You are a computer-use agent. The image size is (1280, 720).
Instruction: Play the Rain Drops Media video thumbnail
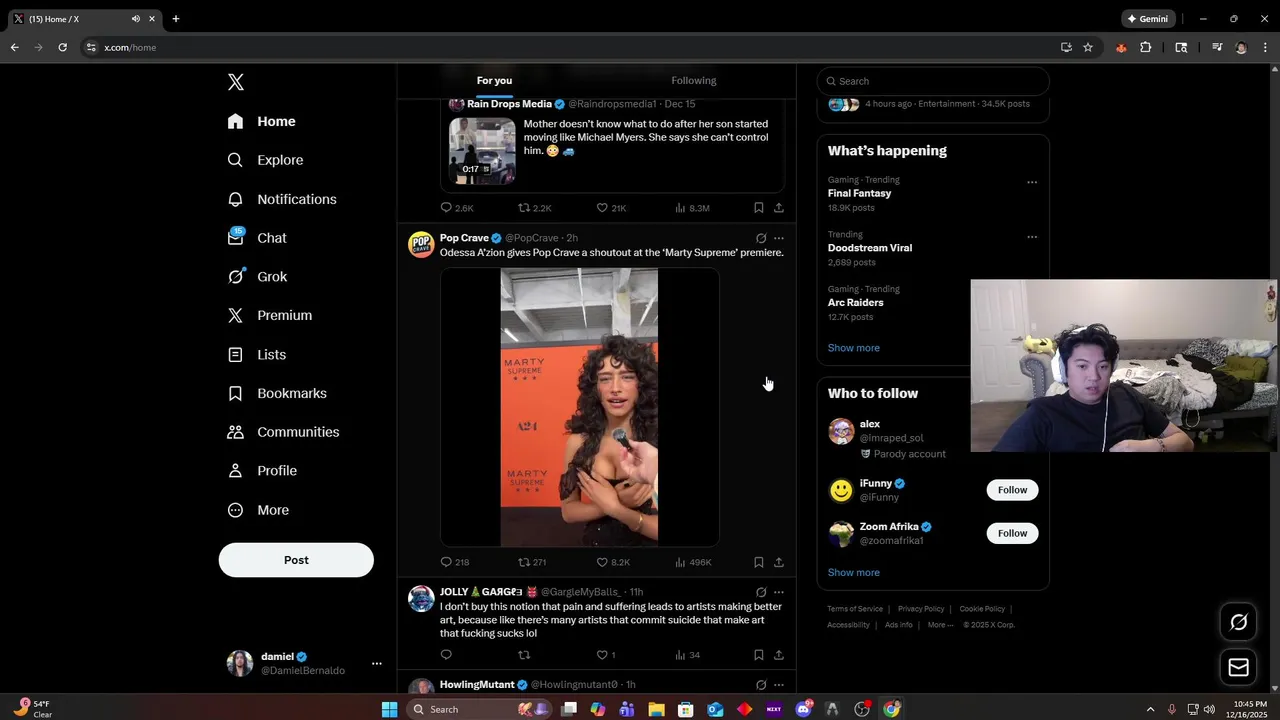482,151
